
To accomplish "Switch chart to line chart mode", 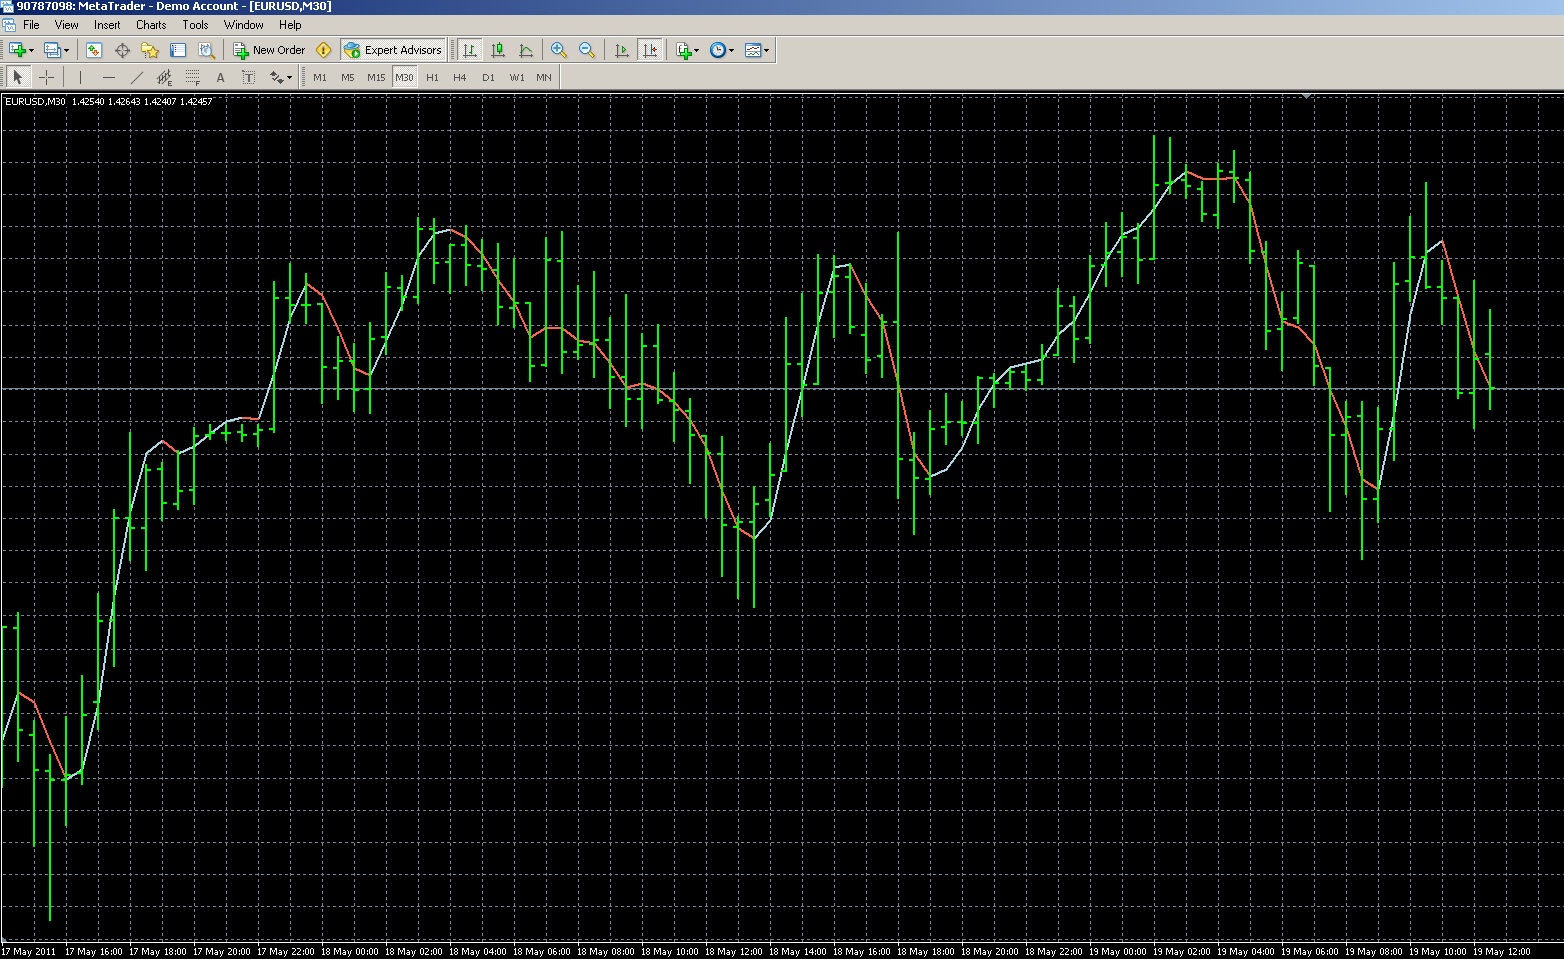I will click(x=526, y=50).
